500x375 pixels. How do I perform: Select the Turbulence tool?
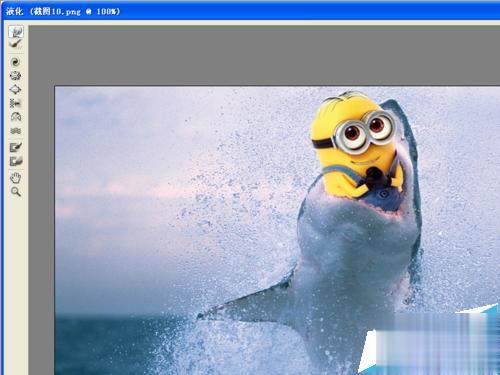(15, 131)
